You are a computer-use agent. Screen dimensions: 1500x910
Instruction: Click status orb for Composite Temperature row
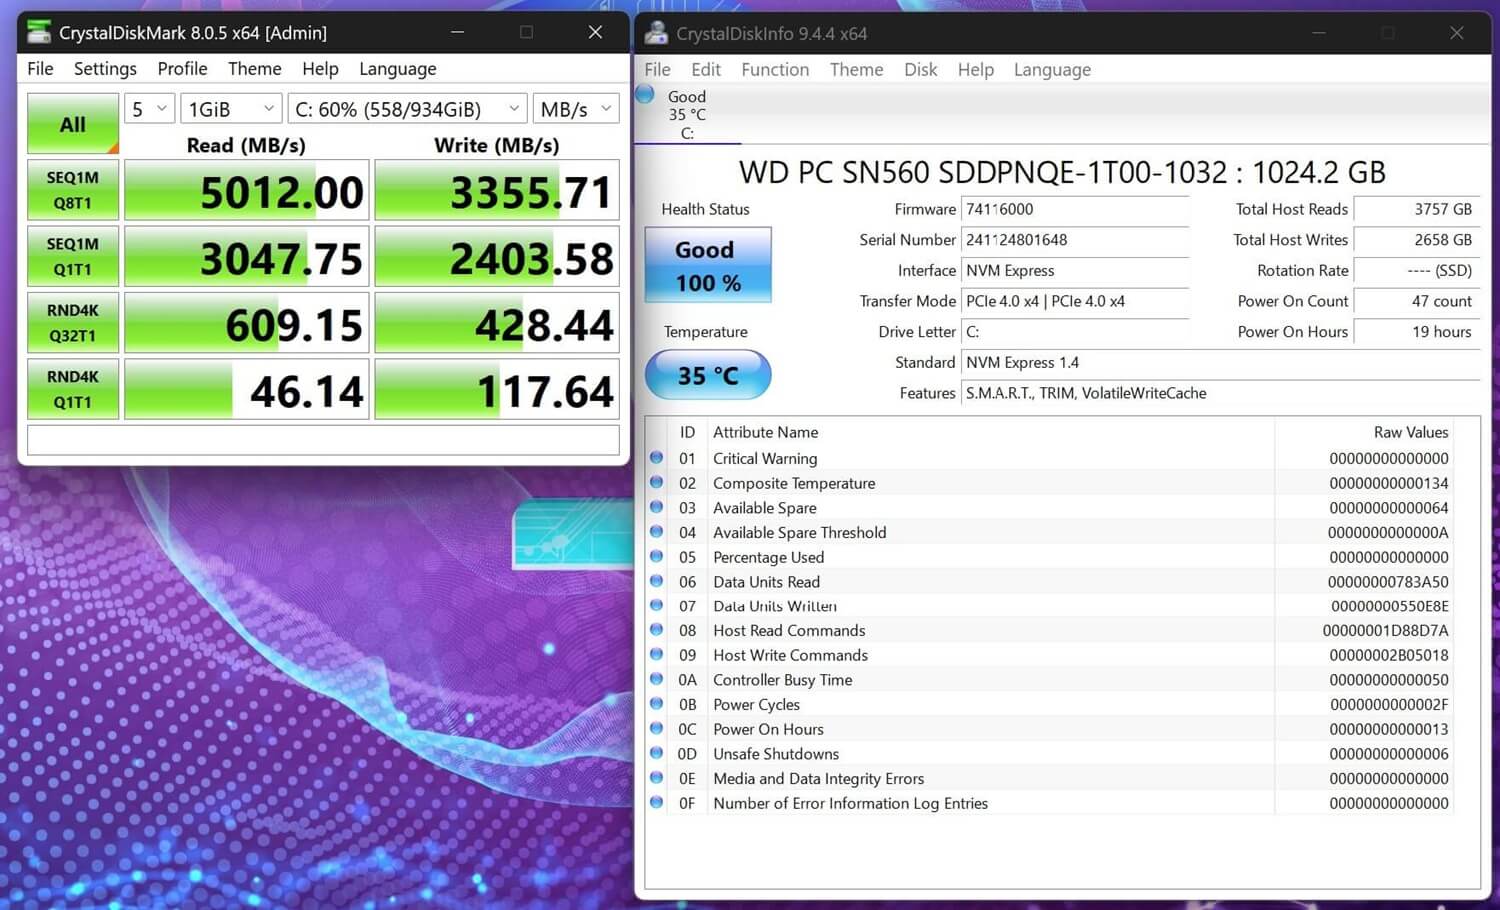tap(656, 482)
